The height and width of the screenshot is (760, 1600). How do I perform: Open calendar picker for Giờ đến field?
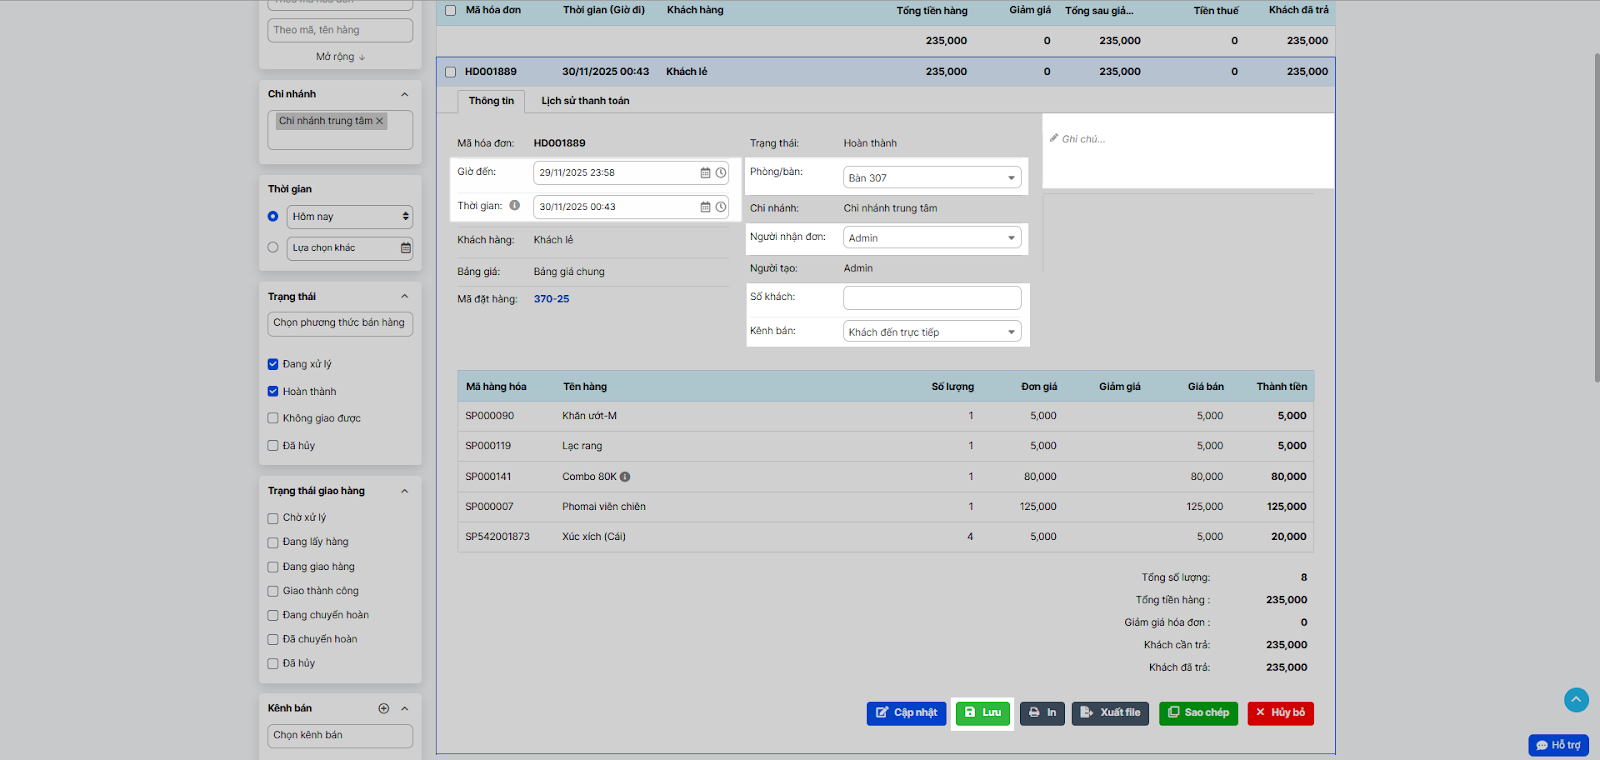coord(705,173)
